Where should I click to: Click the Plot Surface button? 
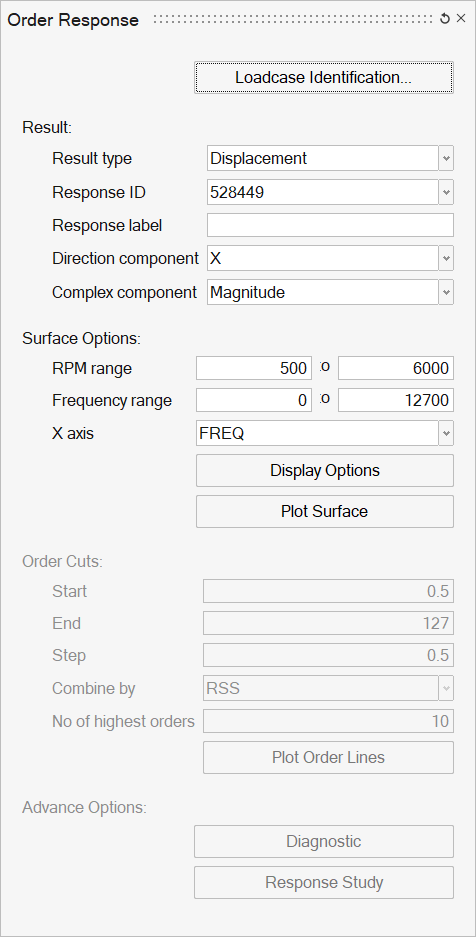(x=325, y=512)
